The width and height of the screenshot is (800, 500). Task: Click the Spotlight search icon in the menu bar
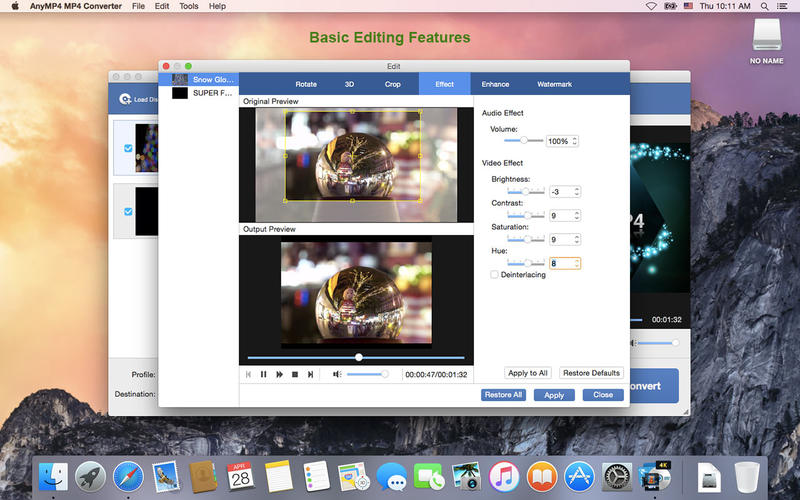coord(764,6)
